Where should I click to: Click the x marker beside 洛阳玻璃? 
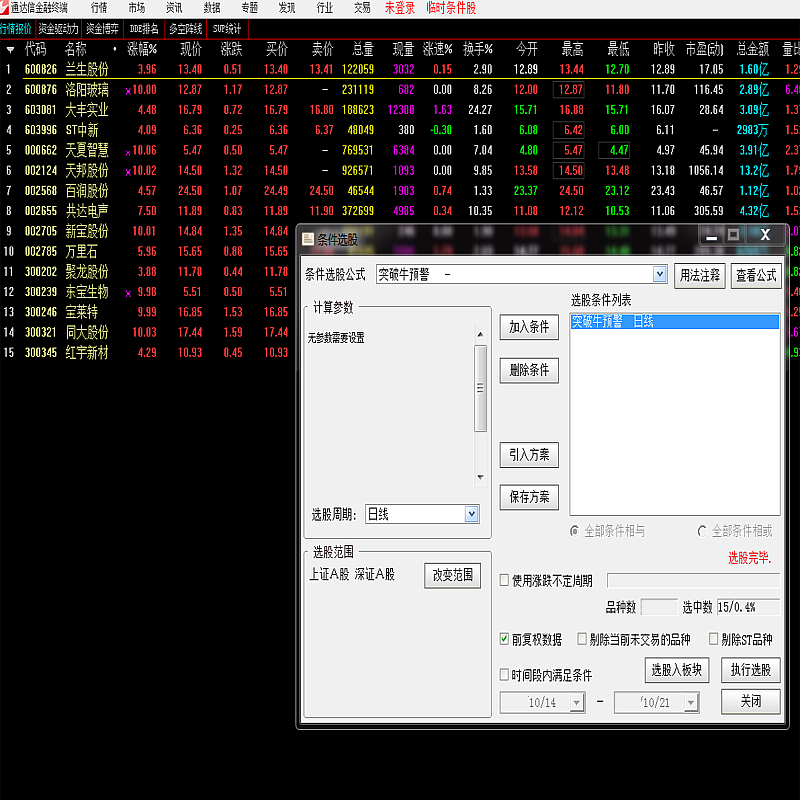(x=128, y=91)
